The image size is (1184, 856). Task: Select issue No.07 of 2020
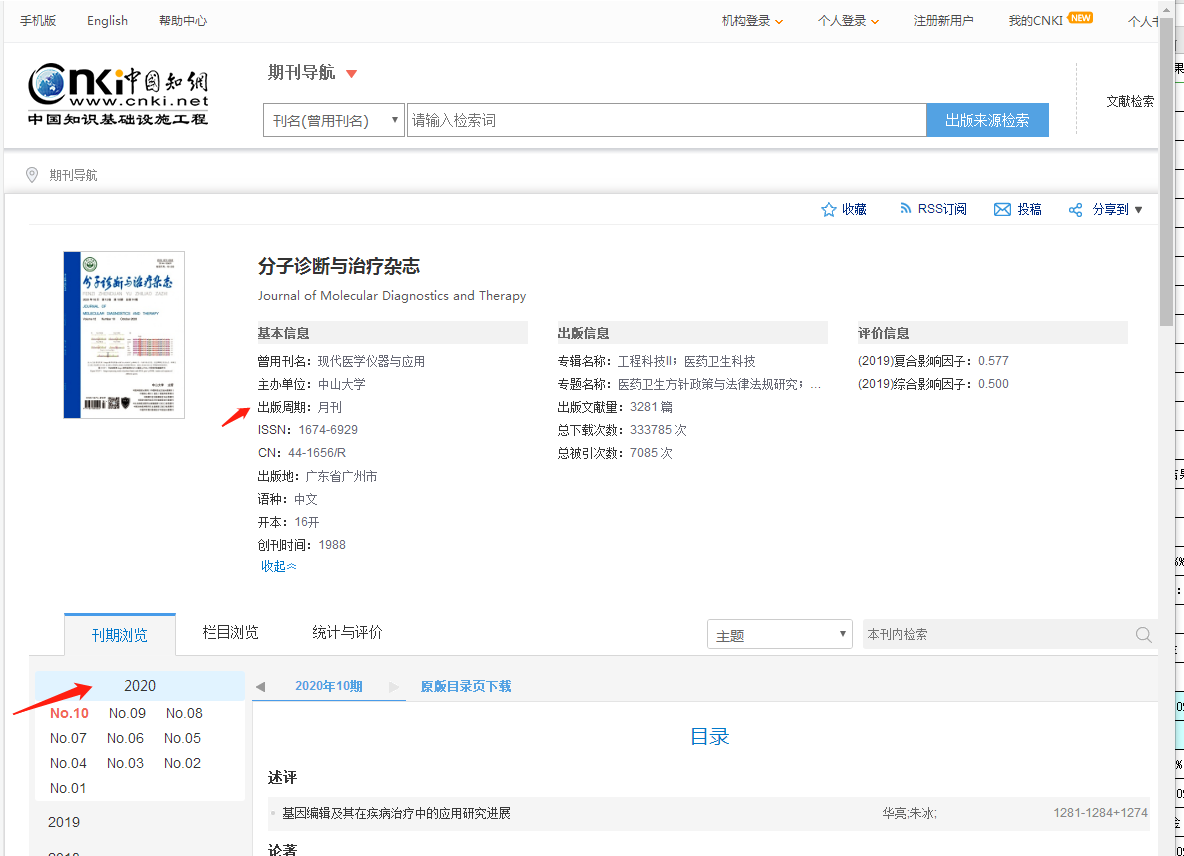pos(68,738)
